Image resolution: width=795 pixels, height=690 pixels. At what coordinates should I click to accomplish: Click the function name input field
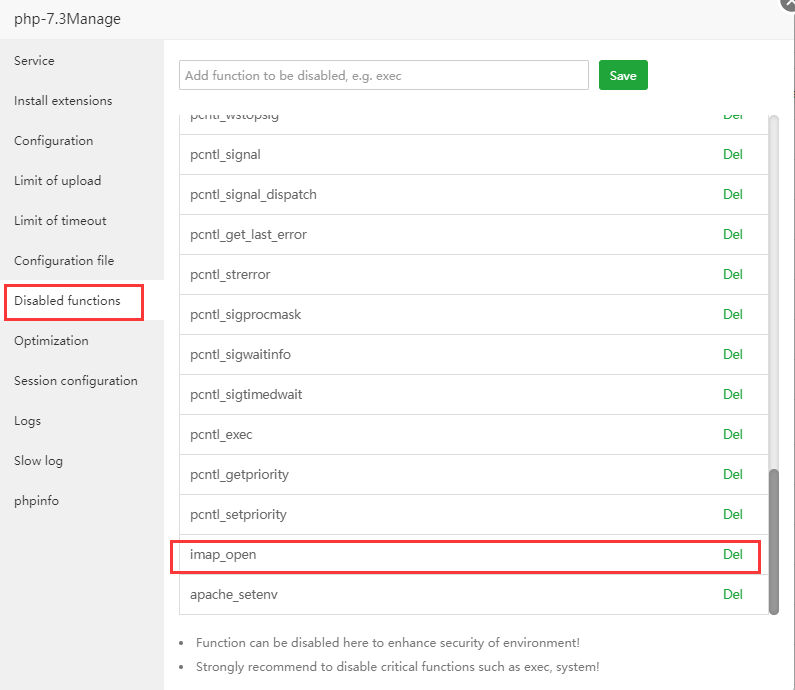pos(384,76)
